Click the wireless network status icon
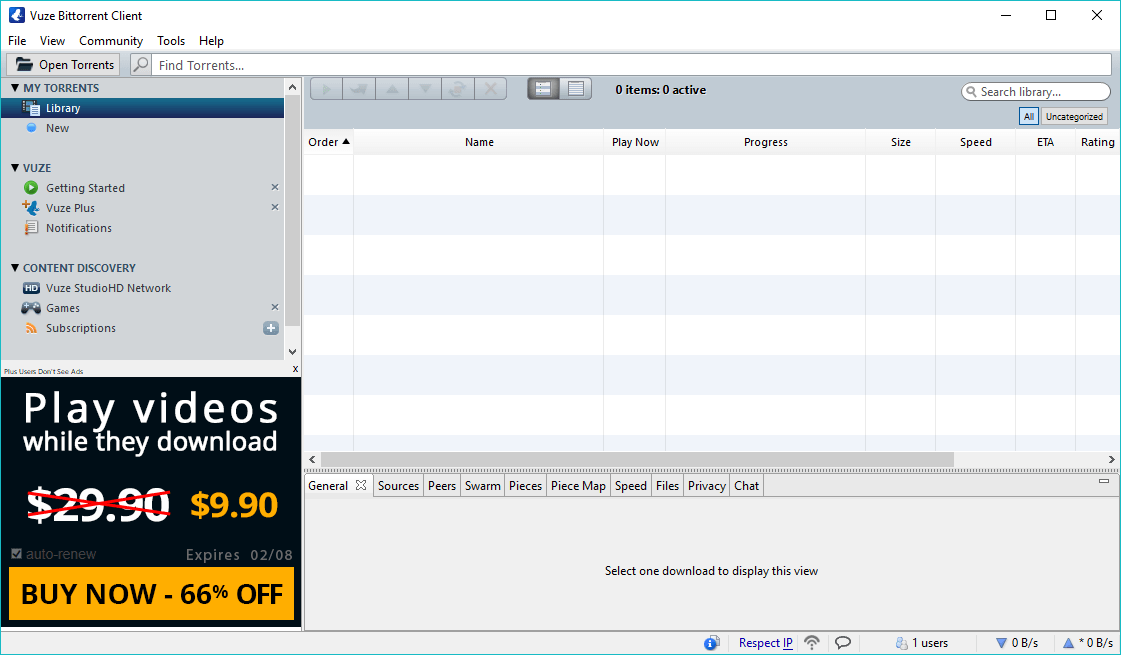Image resolution: width=1121 pixels, height=655 pixels. coord(812,643)
